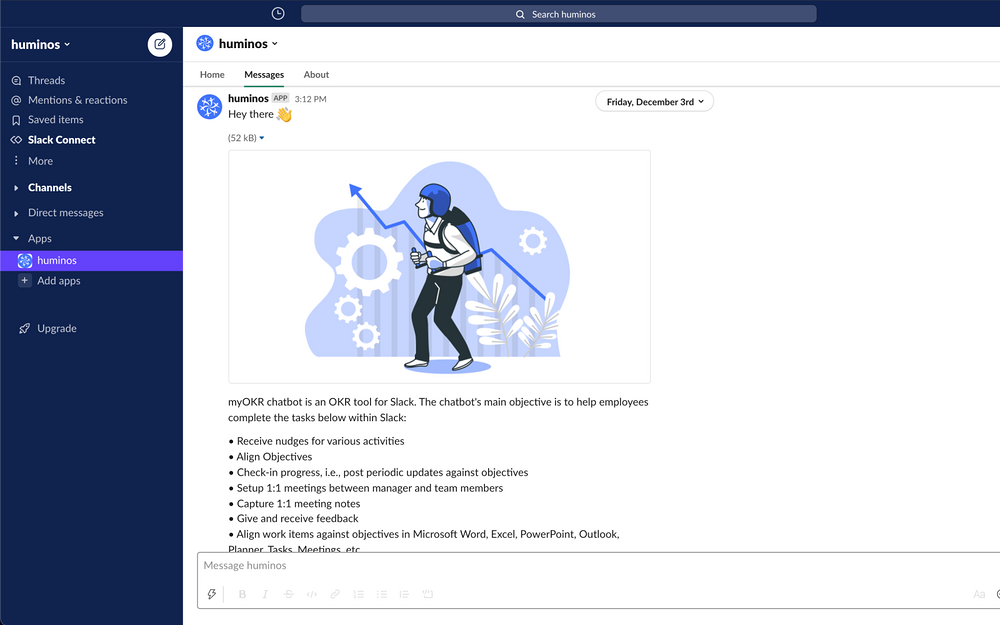Open the history clock icon
This screenshot has width=1000, height=625.
click(277, 13)
